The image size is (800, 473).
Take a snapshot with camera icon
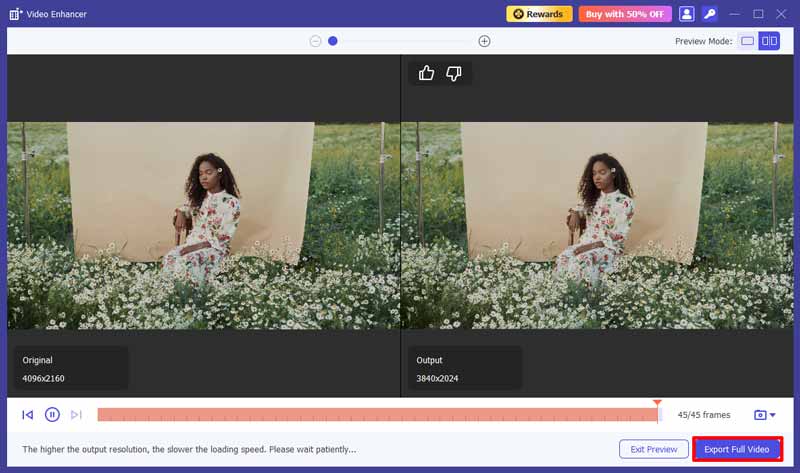(x=760, y=415)
